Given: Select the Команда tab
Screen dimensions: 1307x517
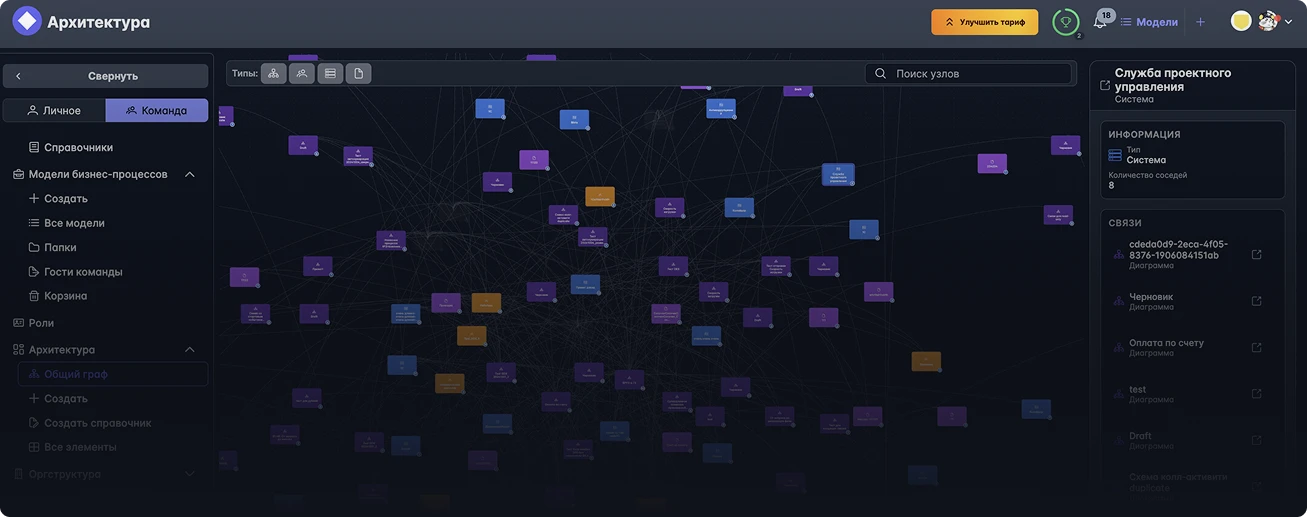Looking at the screenshot, I should point(157,110).
